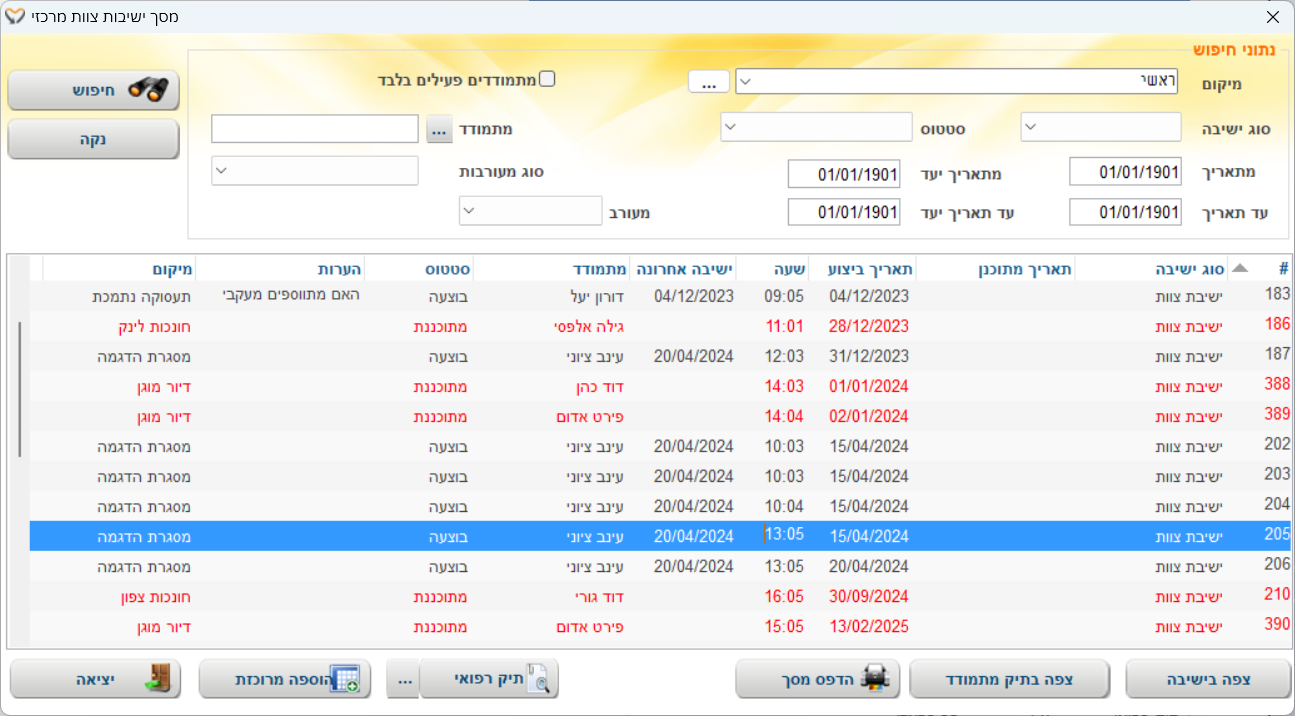Click the calendar icon for הוספה מרוכזת
Image resolution: width=1295 pixels, height=716 pixels.
coord(344,679)
